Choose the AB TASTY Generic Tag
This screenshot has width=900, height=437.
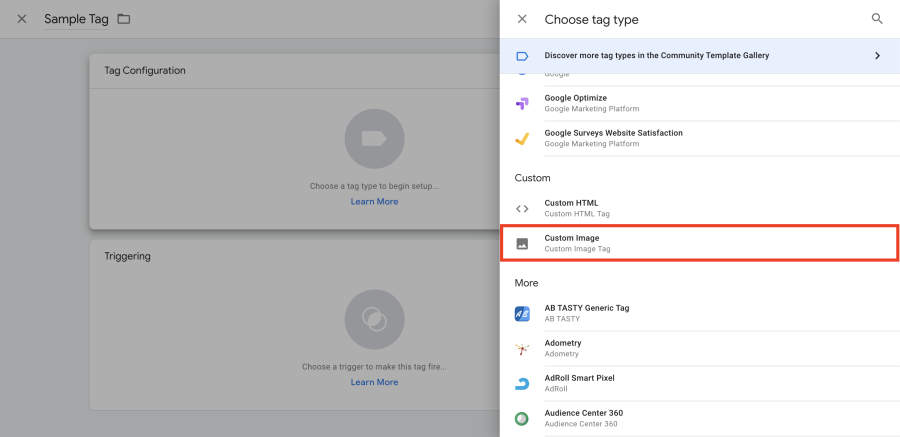click(700, 314)
